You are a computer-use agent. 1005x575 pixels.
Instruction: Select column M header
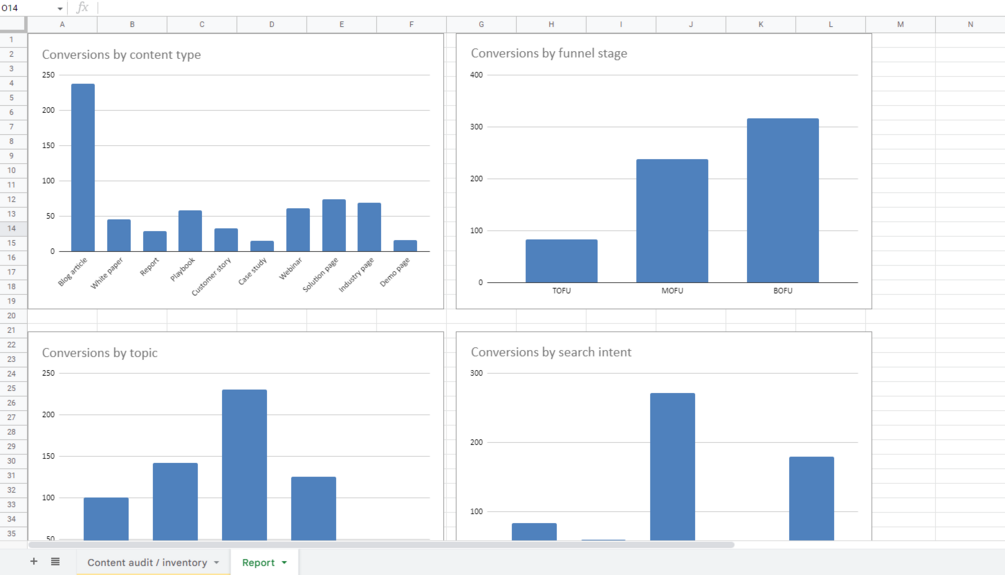pyautogui.click(x=901, y=24)
